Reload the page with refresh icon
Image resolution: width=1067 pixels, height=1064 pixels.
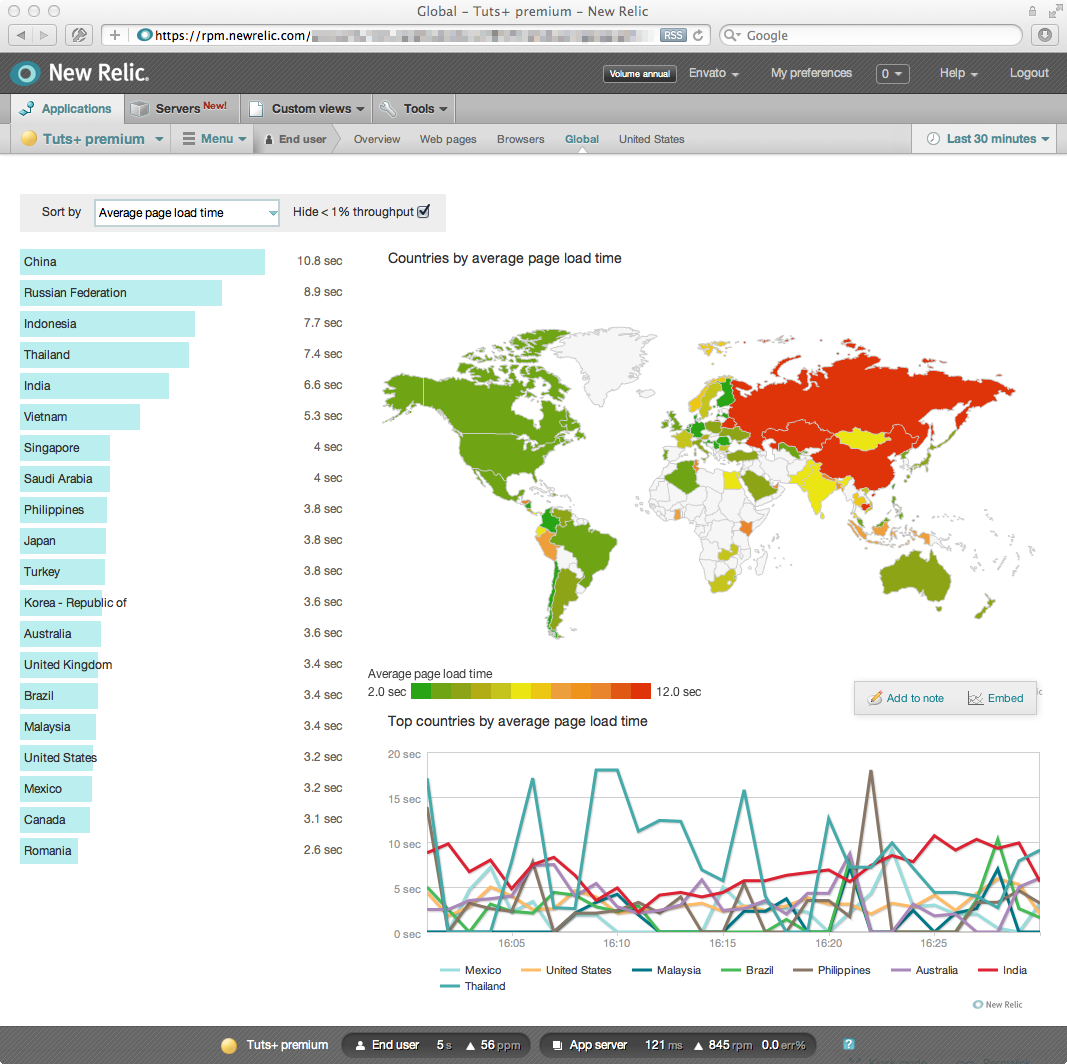[x=698, y=35]
